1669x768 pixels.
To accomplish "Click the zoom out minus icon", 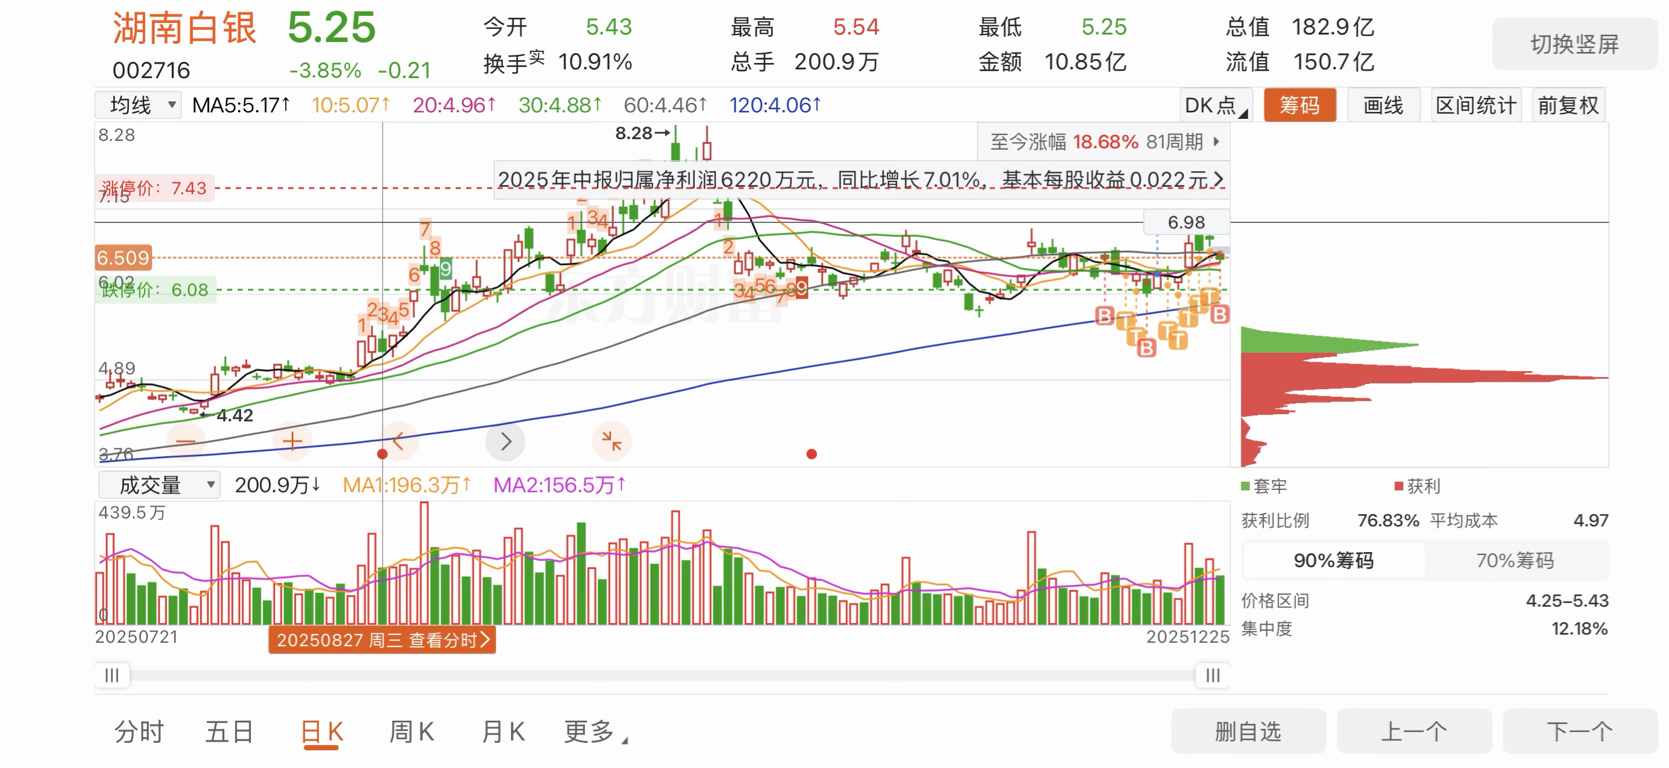I will click(186, 441).
